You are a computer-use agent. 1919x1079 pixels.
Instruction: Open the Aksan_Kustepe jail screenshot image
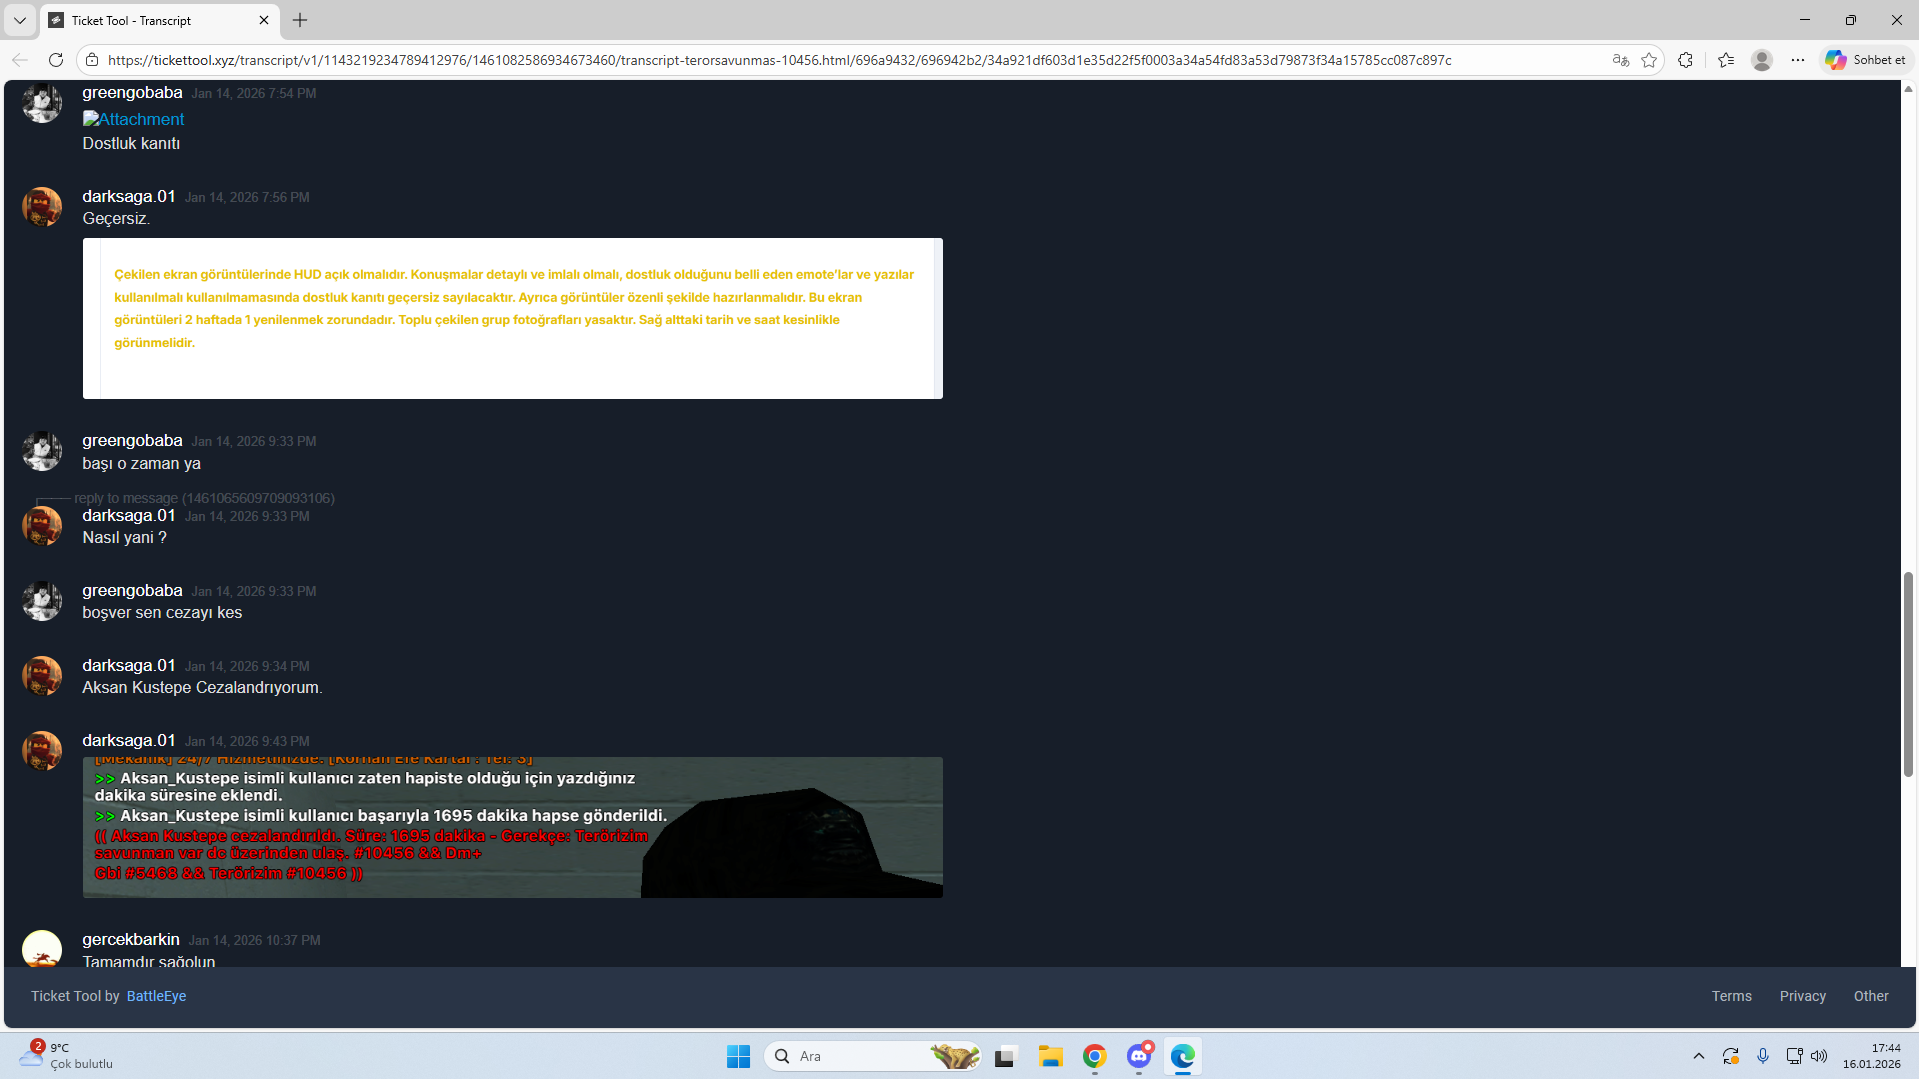[513, 827]
